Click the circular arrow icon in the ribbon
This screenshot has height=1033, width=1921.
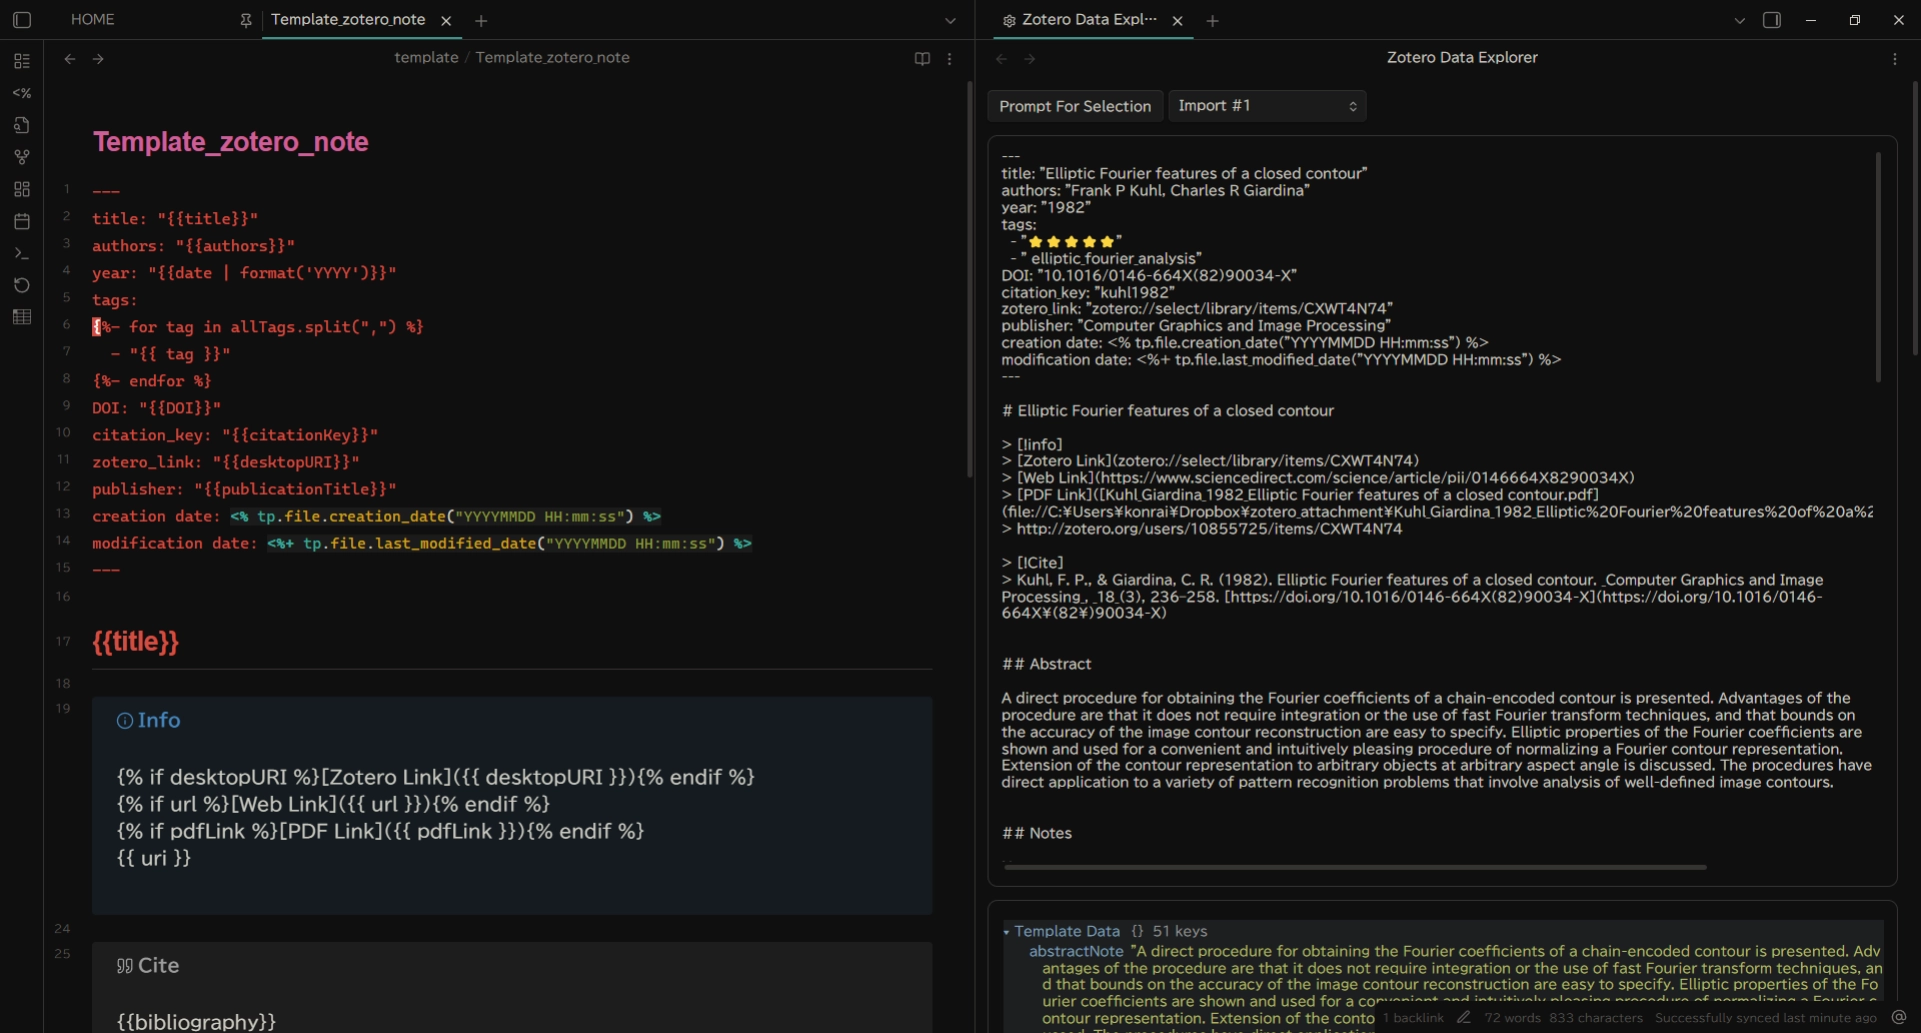(21, 285)
